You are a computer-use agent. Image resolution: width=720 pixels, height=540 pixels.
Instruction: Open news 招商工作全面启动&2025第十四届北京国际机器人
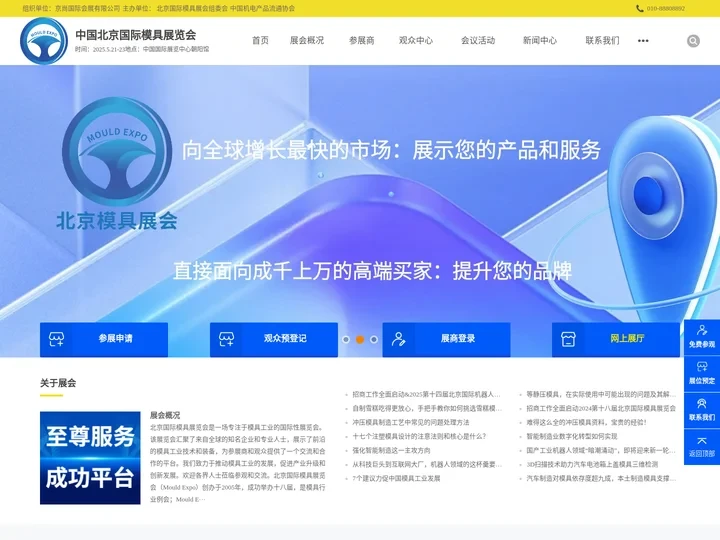[x=426, y=394]
